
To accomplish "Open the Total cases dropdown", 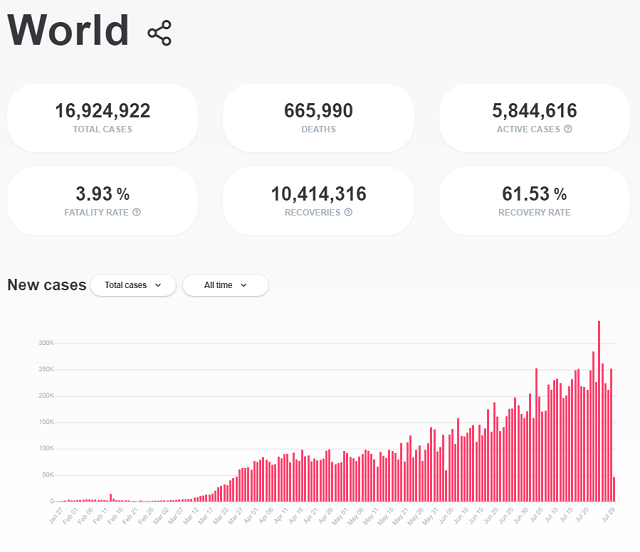I will pos(133,285).
